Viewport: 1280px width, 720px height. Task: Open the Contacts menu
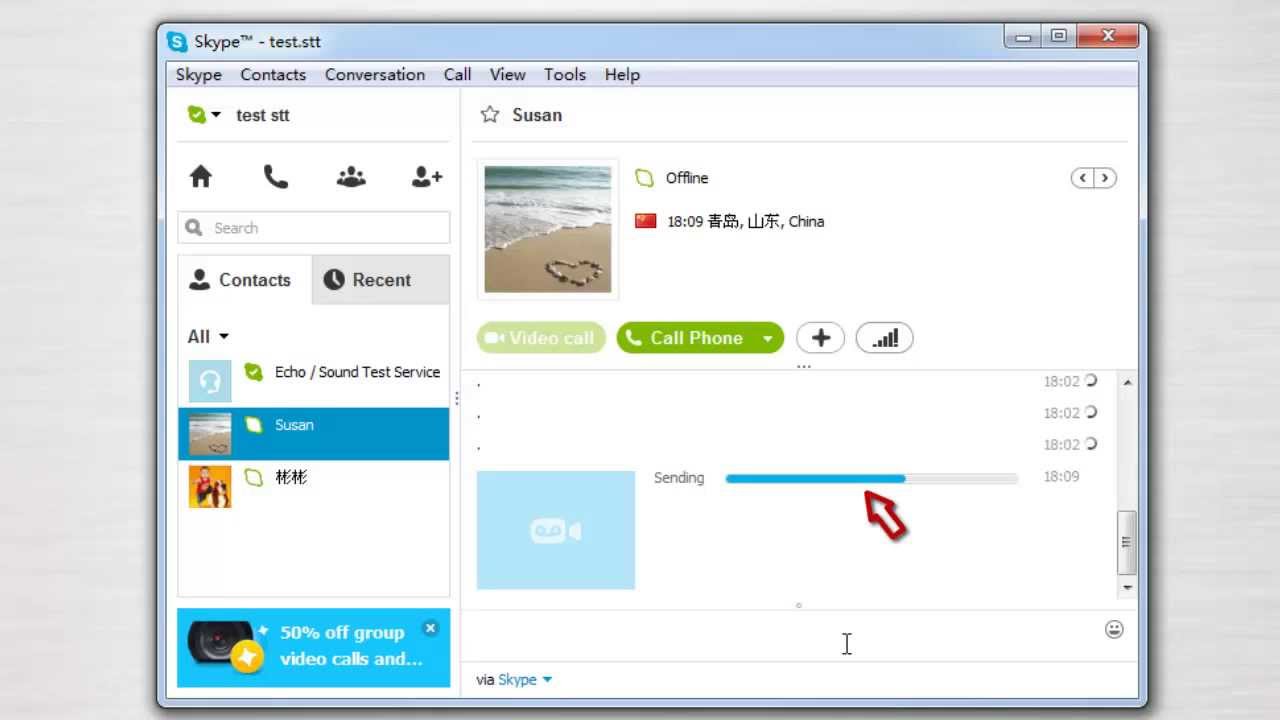(273, 75)
